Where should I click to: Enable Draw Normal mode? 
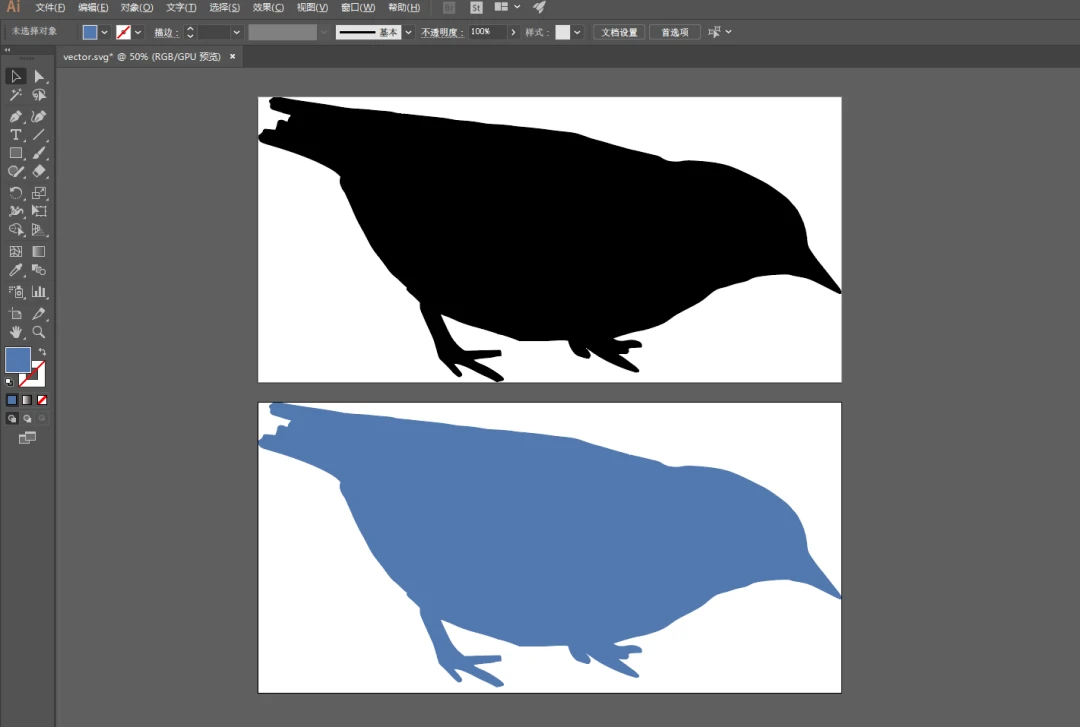coord(12,418)
